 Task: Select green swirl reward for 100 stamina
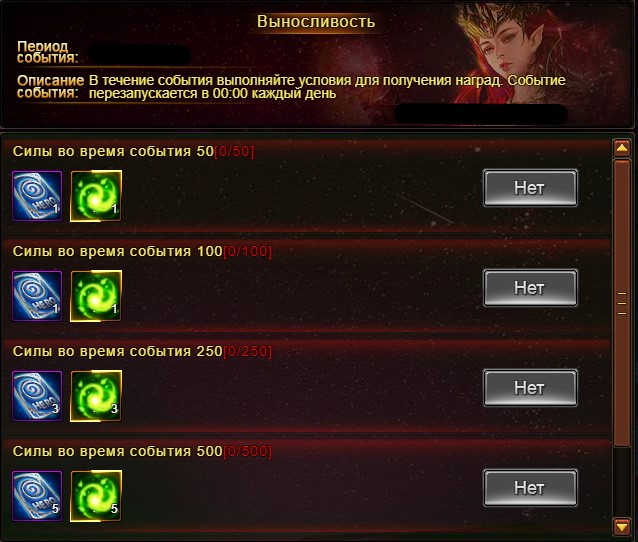click(96, 296)
